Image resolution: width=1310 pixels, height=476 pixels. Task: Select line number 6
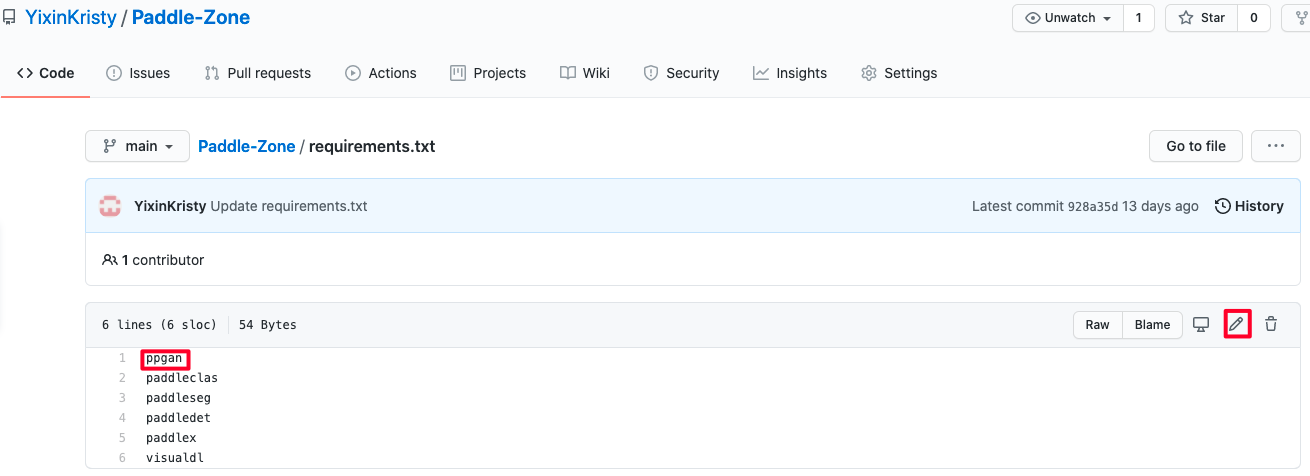click(122, 458)
